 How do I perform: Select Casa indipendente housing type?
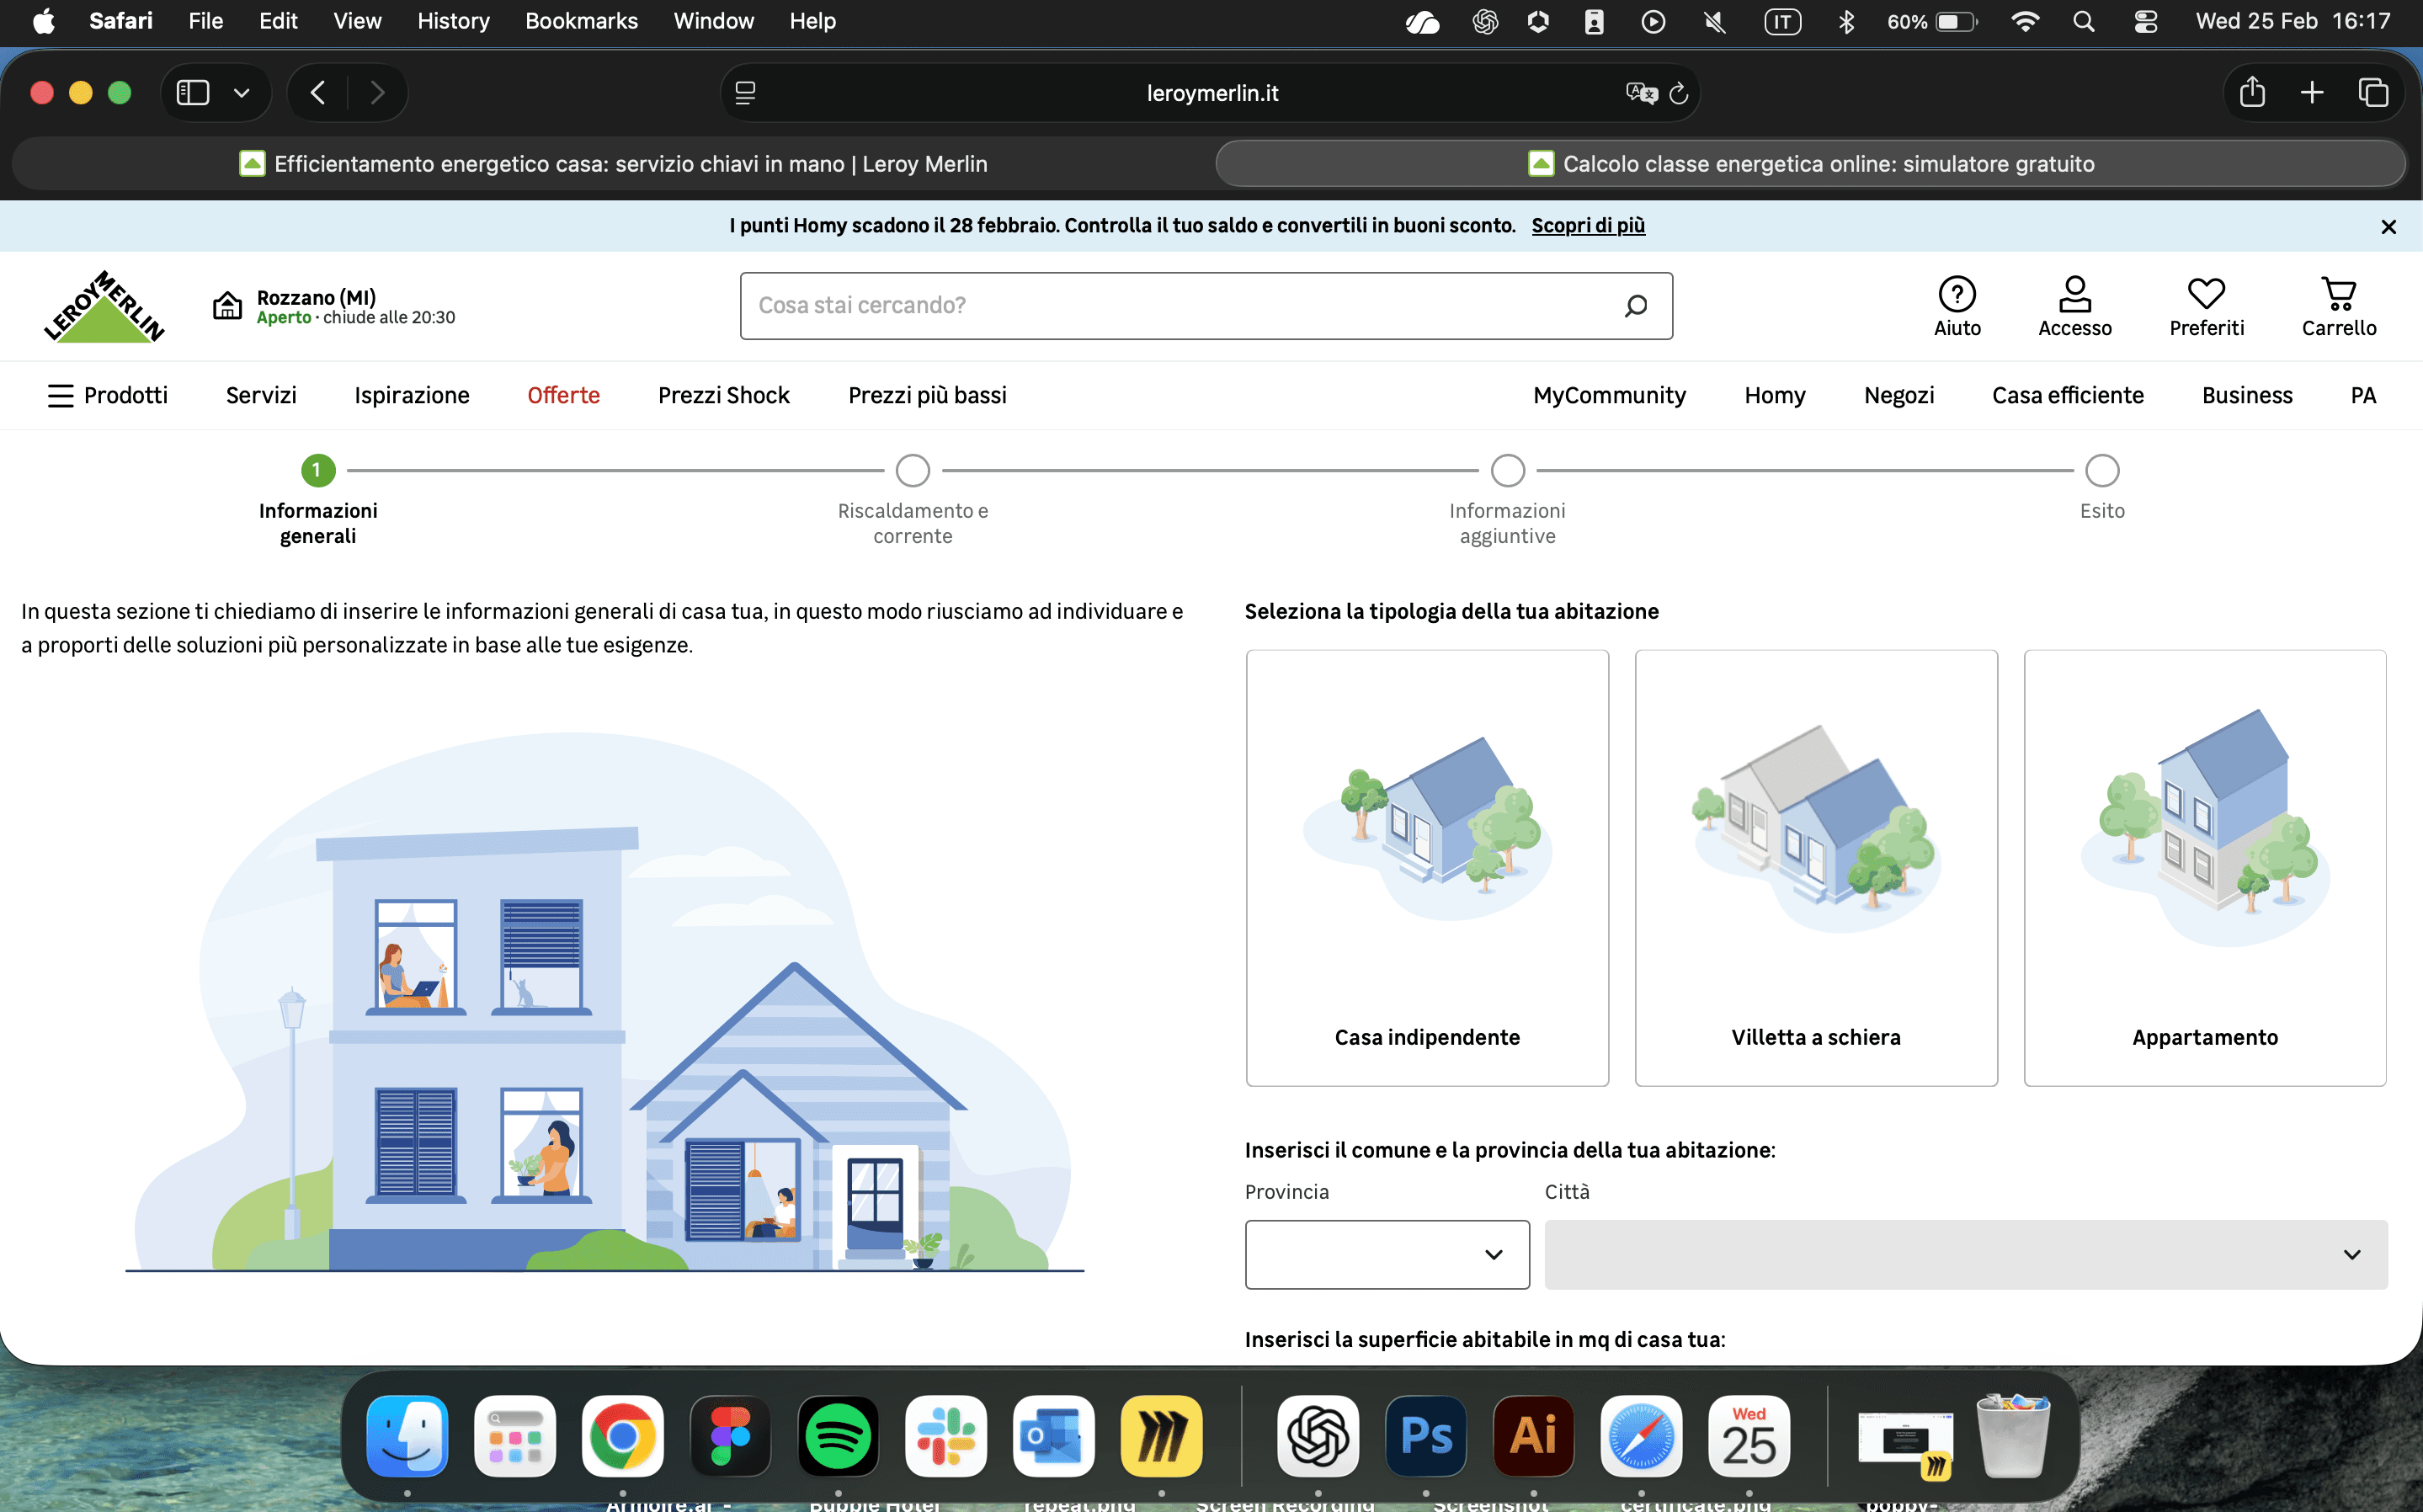[x=1426, y=867]
